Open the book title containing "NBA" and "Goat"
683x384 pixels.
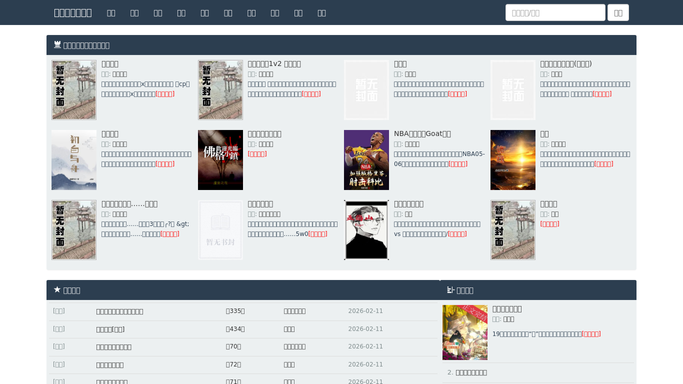(423, 134)
